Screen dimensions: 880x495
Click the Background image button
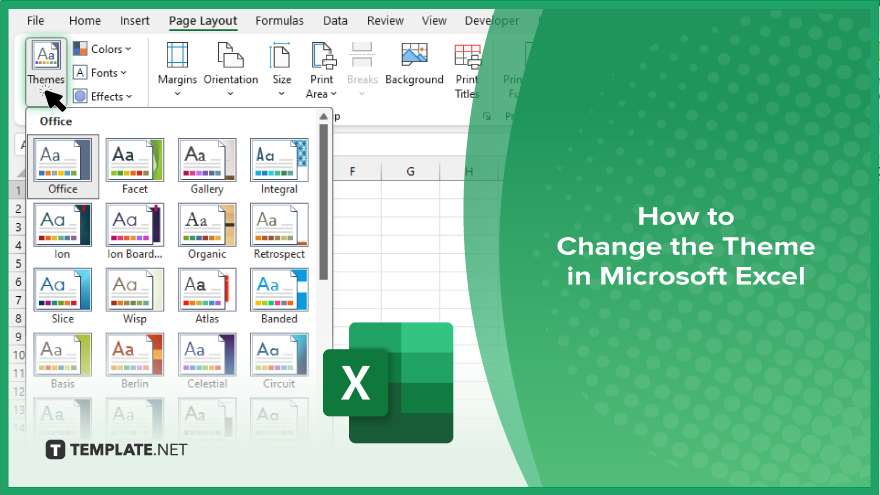pos(414,65)
